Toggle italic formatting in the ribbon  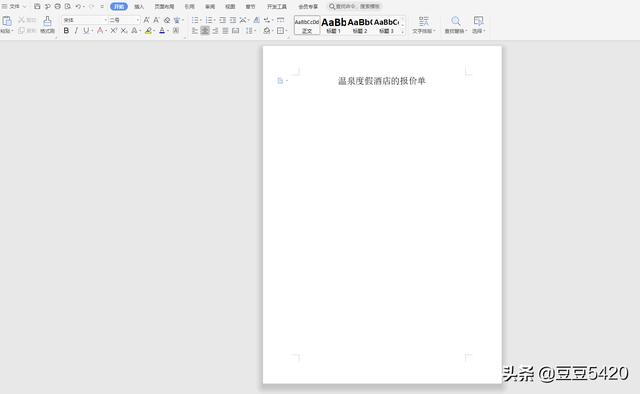[76, 31]
